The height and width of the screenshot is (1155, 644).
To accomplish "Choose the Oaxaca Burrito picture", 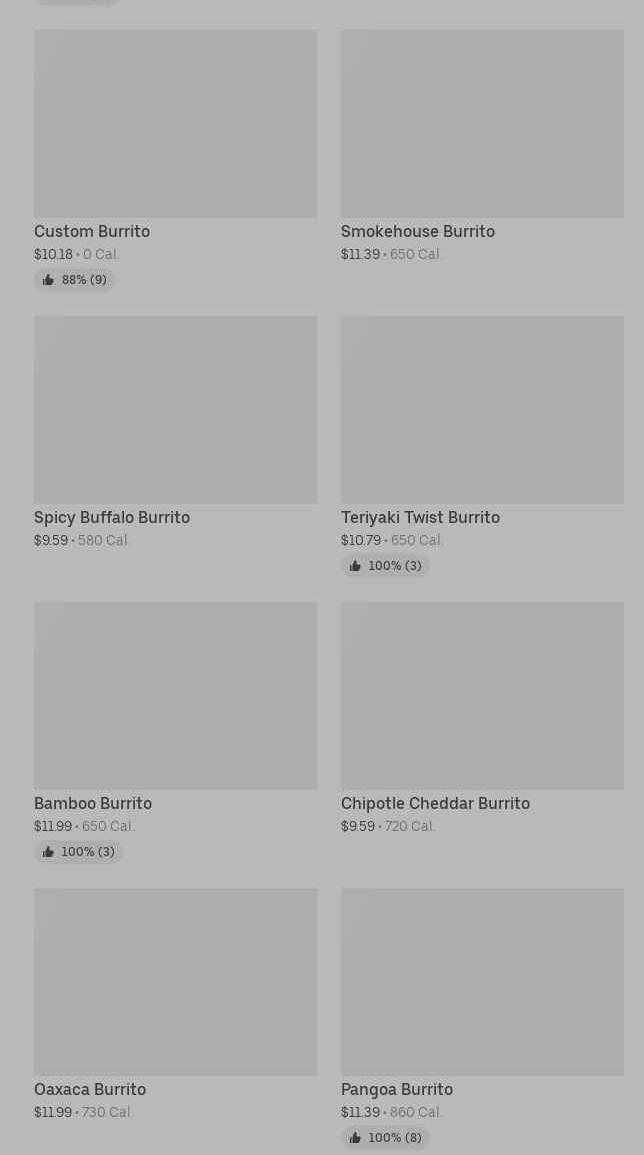I will pos(175,982).
